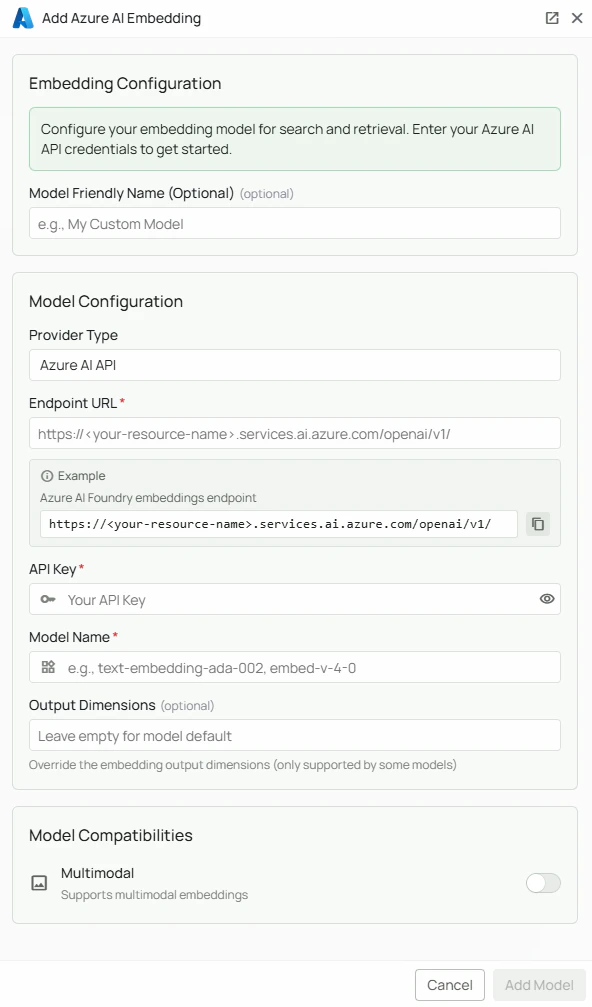
Task: Click the 'Supports multimodal embeddings' description
Action: [x=154, y=895]
